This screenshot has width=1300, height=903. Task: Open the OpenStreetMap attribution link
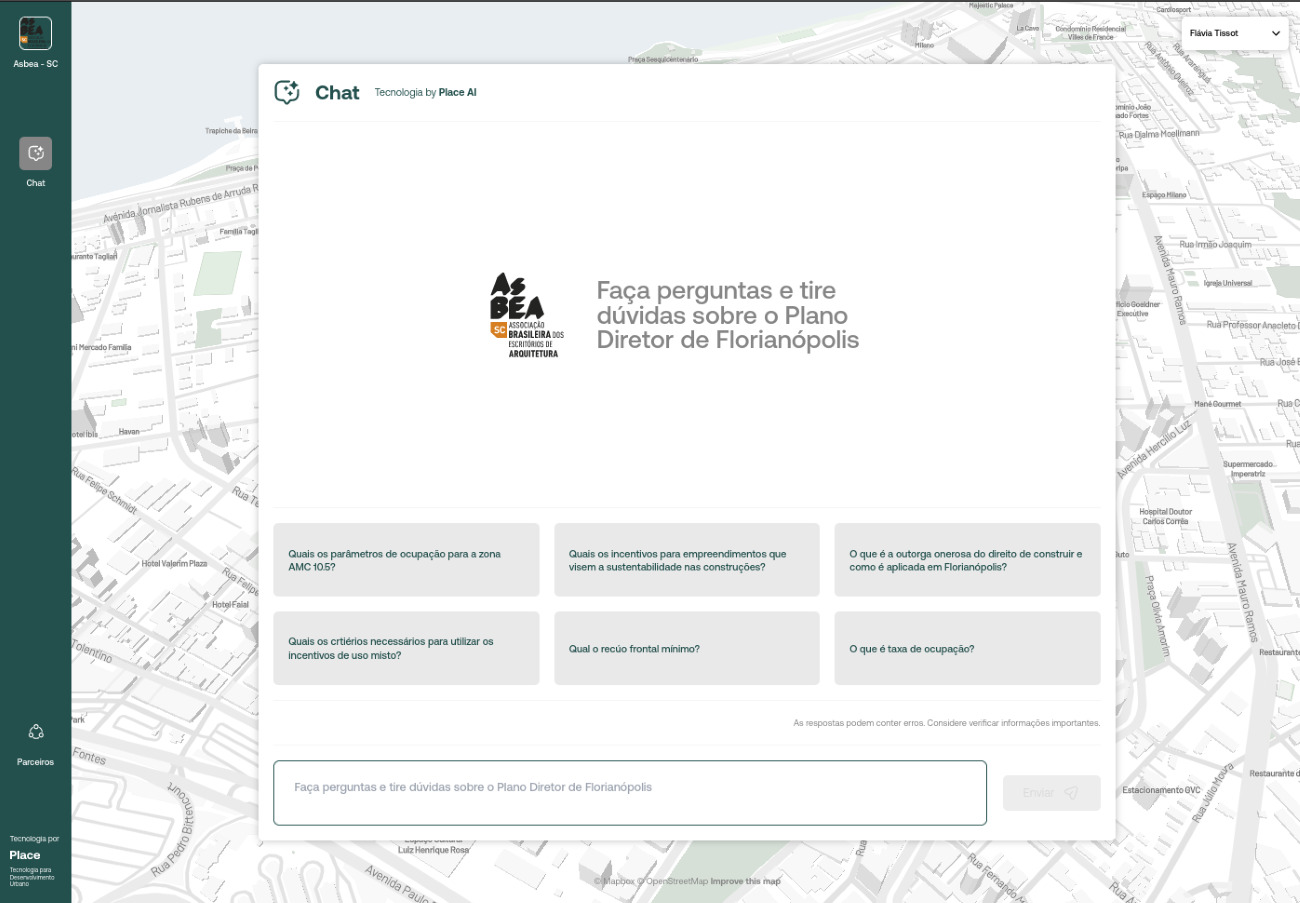point(672,881)
